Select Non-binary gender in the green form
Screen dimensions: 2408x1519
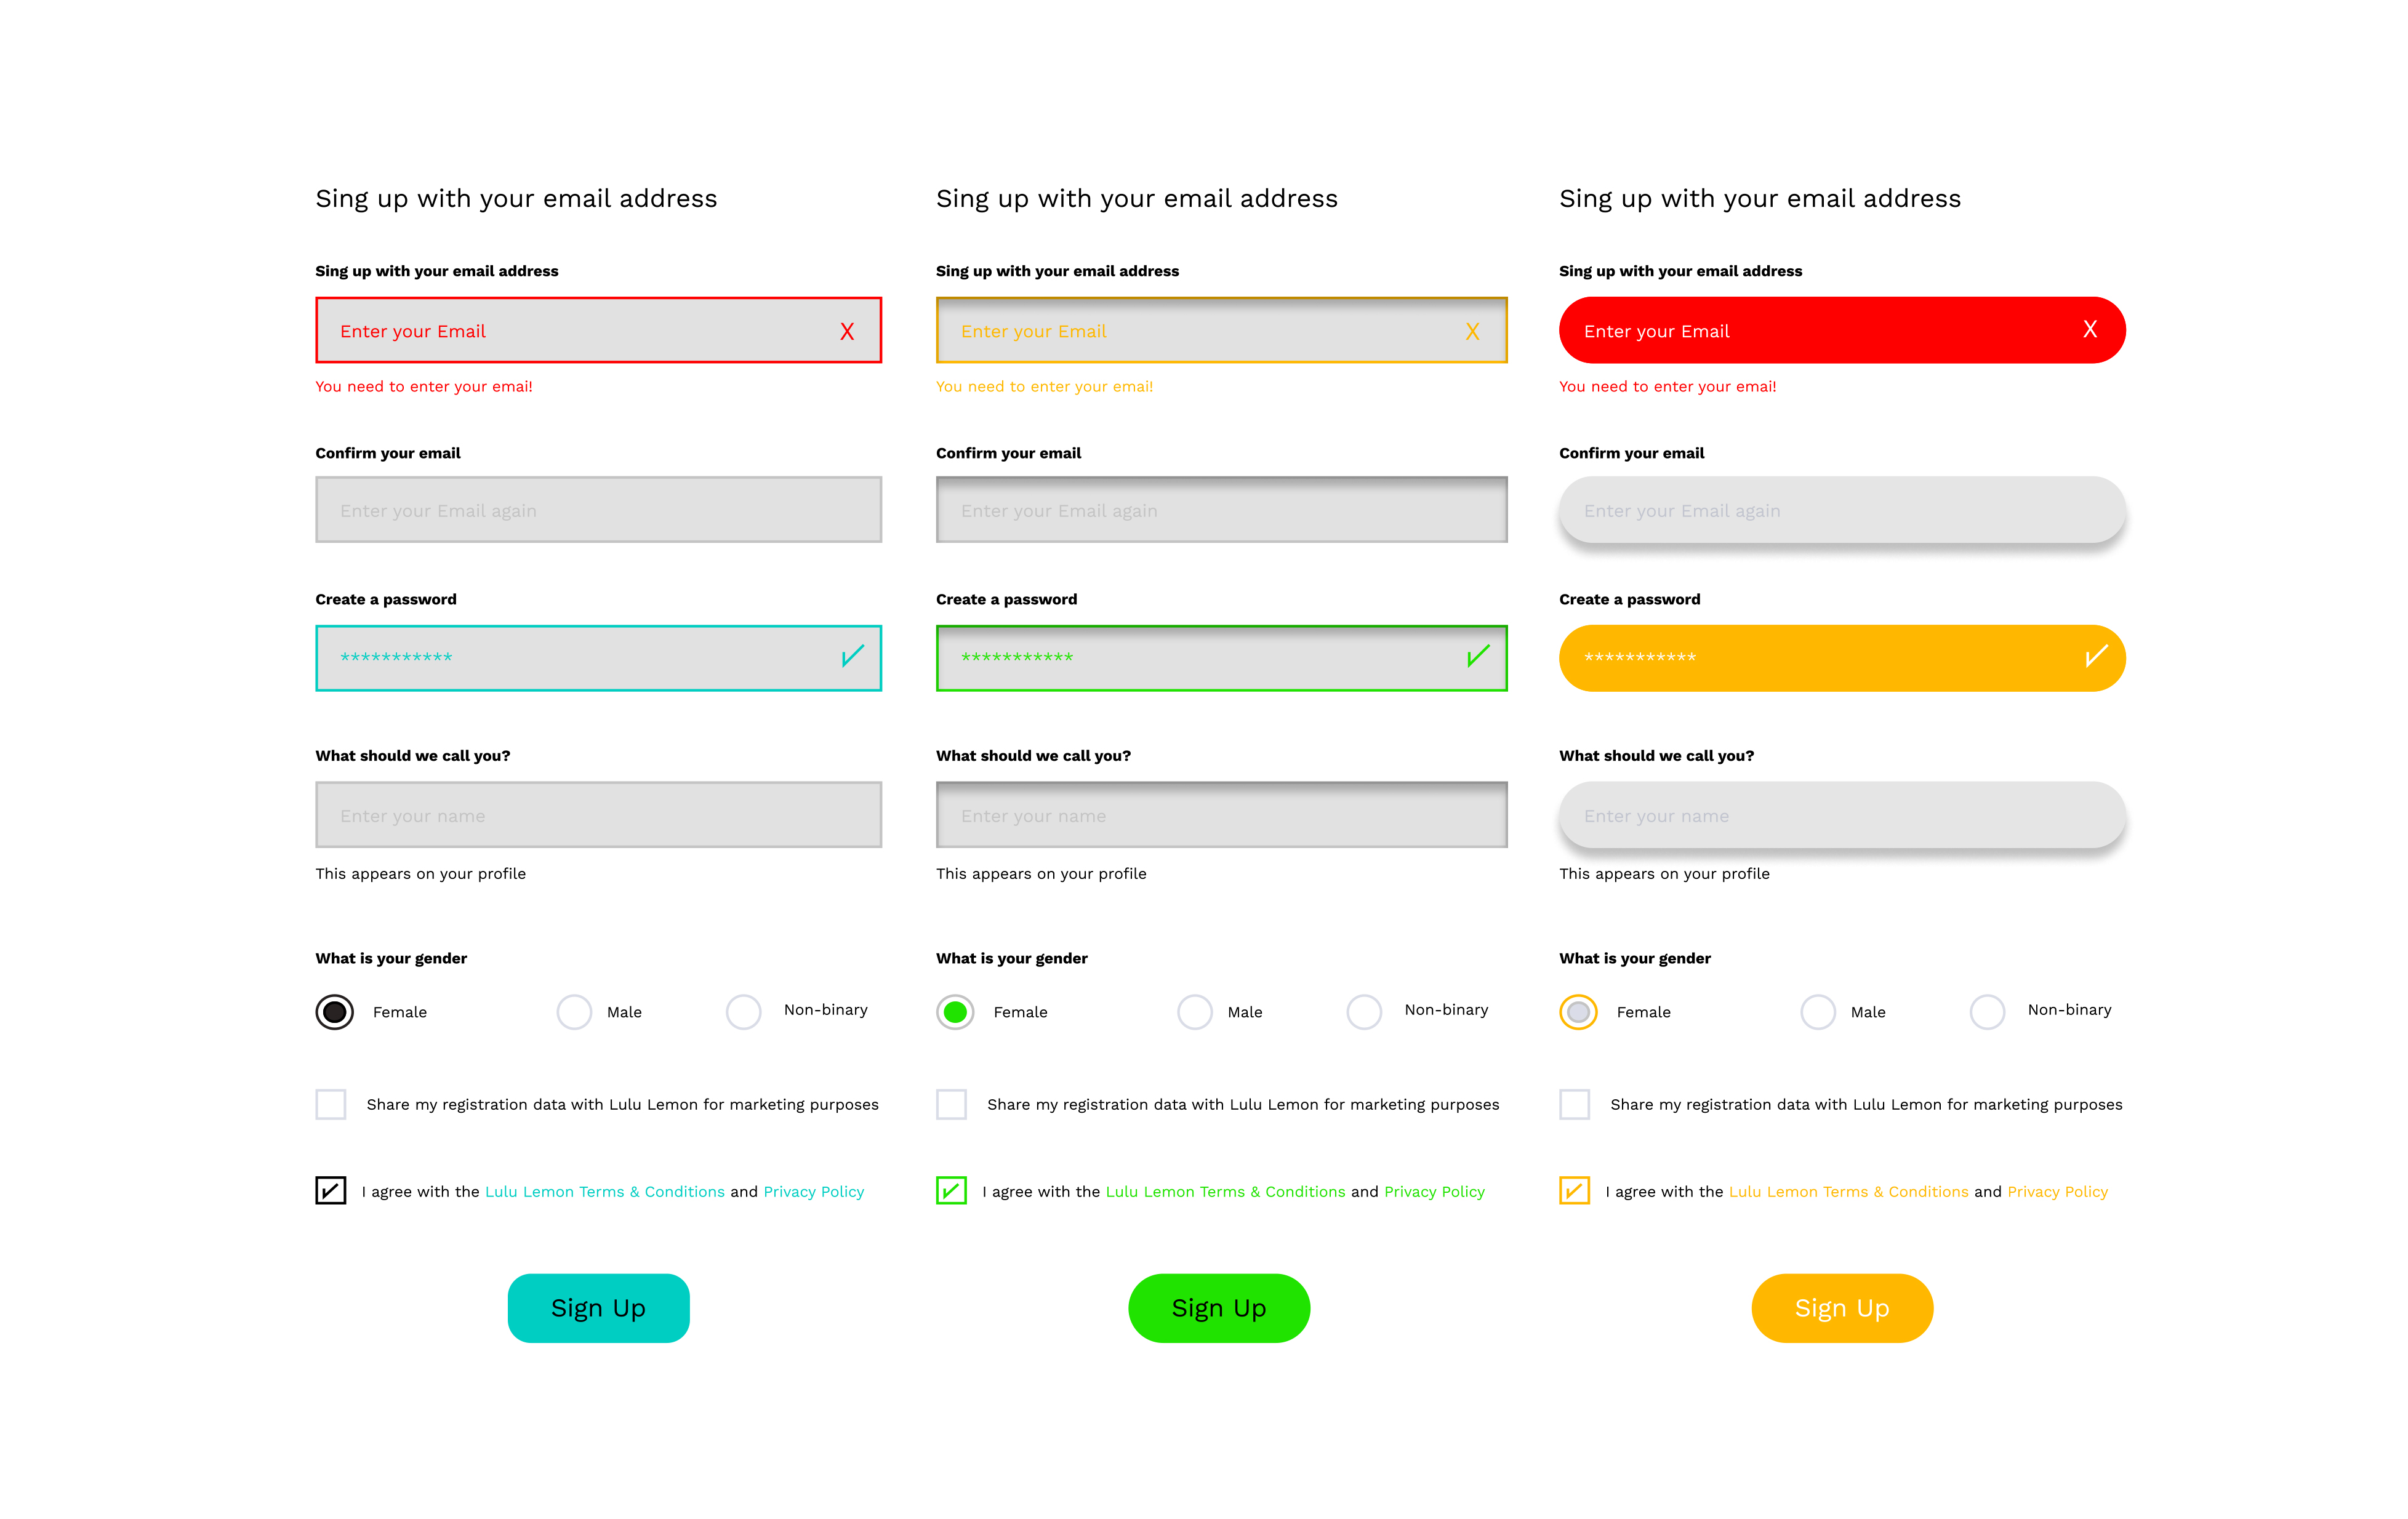pyautogui.click(x=1364, y=1012)
